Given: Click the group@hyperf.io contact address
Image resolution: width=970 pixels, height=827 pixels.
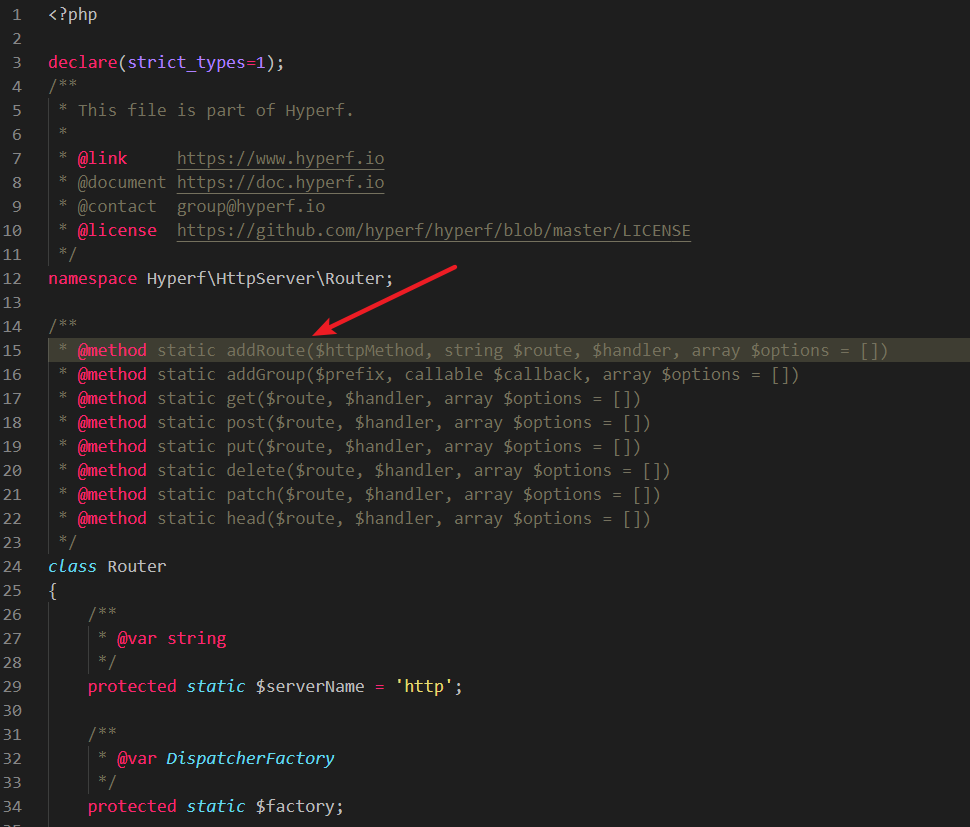Looking at the screenshot, I should click(x=250, y=206).
